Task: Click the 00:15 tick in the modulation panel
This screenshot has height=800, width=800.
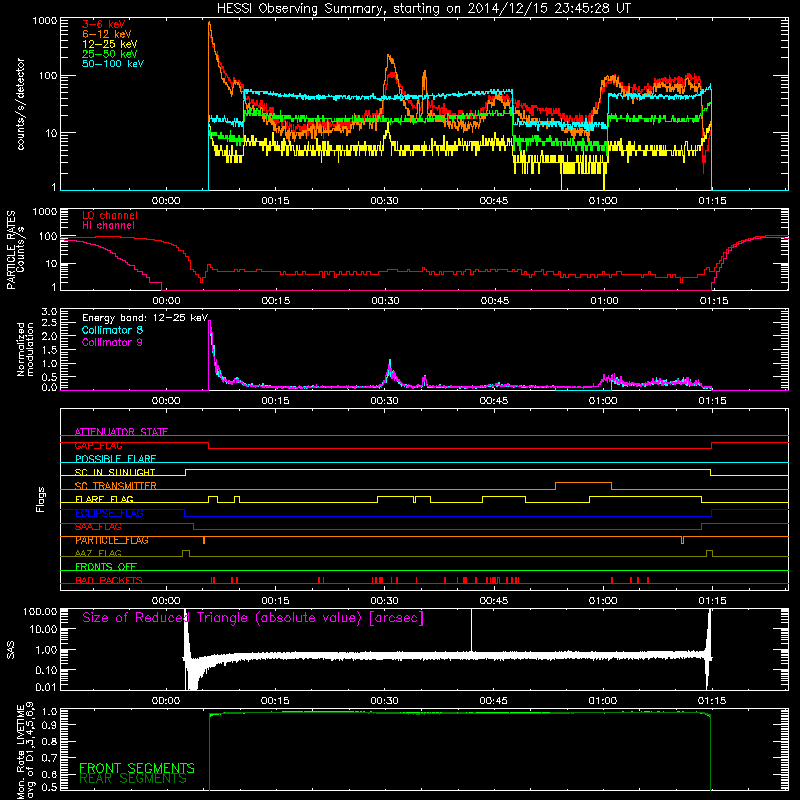Action: [x=276, y=401]
